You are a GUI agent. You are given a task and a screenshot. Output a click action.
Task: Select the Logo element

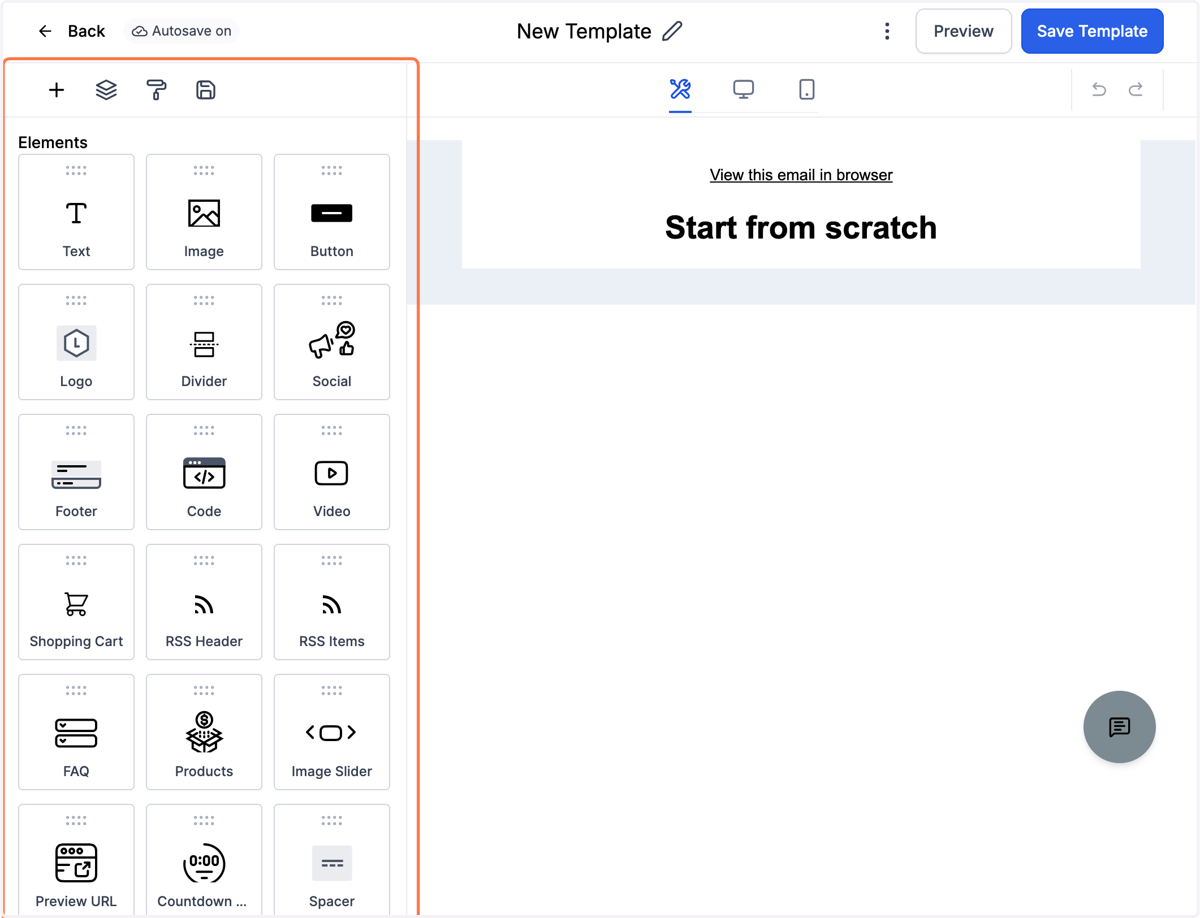[x=76, y=342]
